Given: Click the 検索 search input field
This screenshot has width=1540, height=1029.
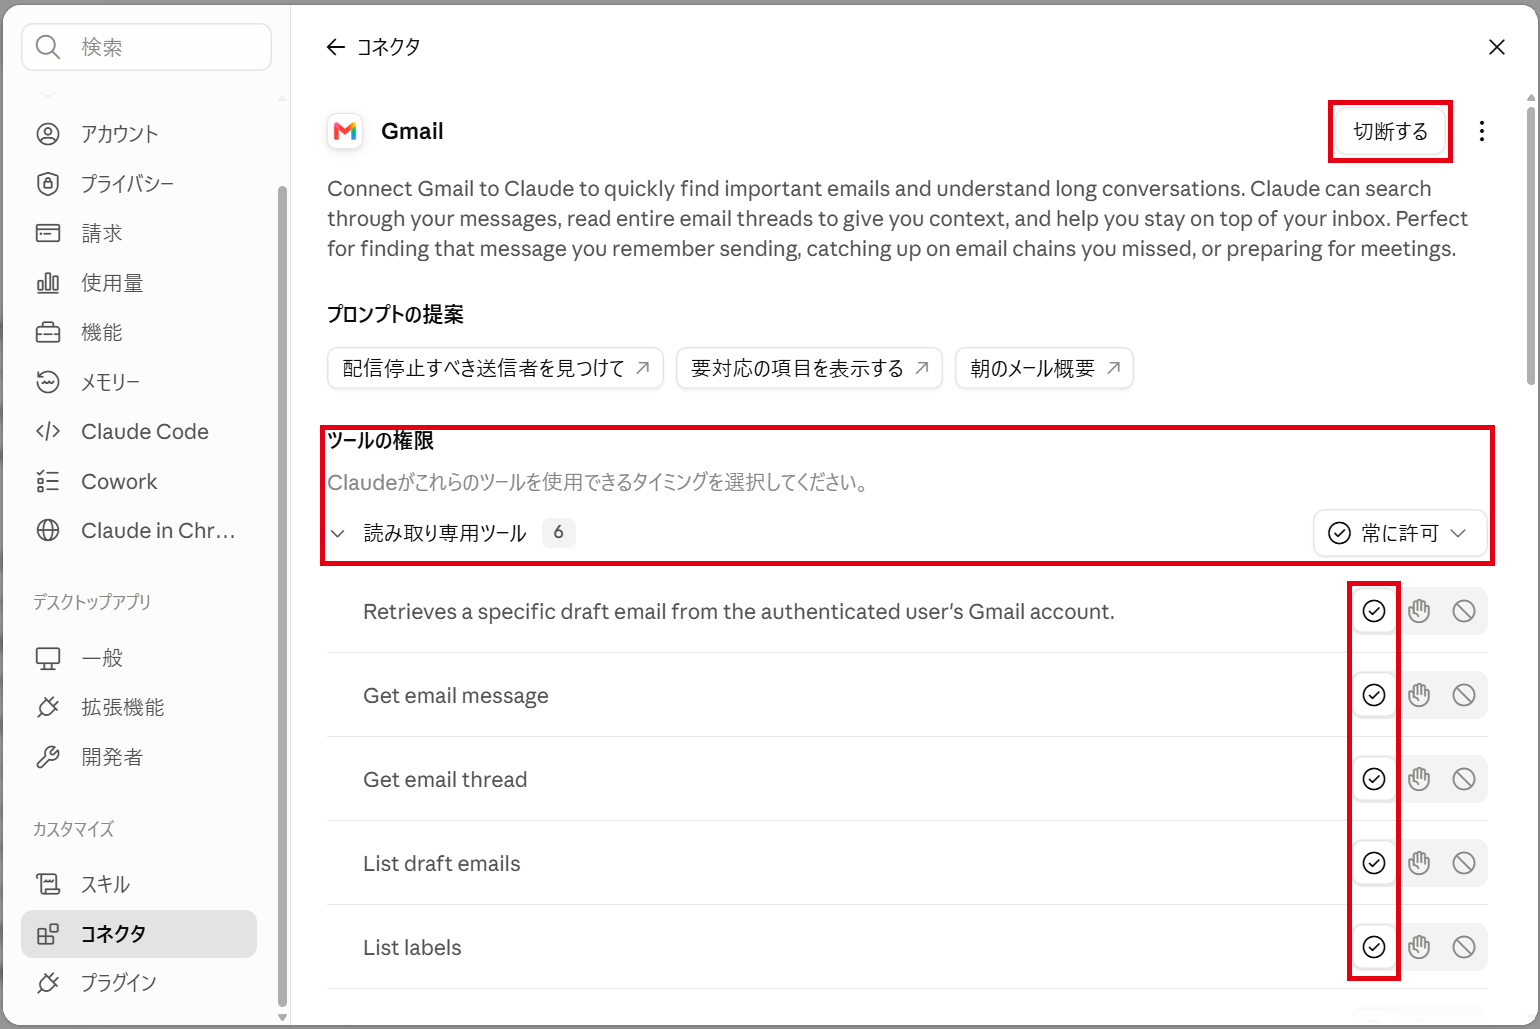Looking at the screenshot, I should [x=147, y=47].
